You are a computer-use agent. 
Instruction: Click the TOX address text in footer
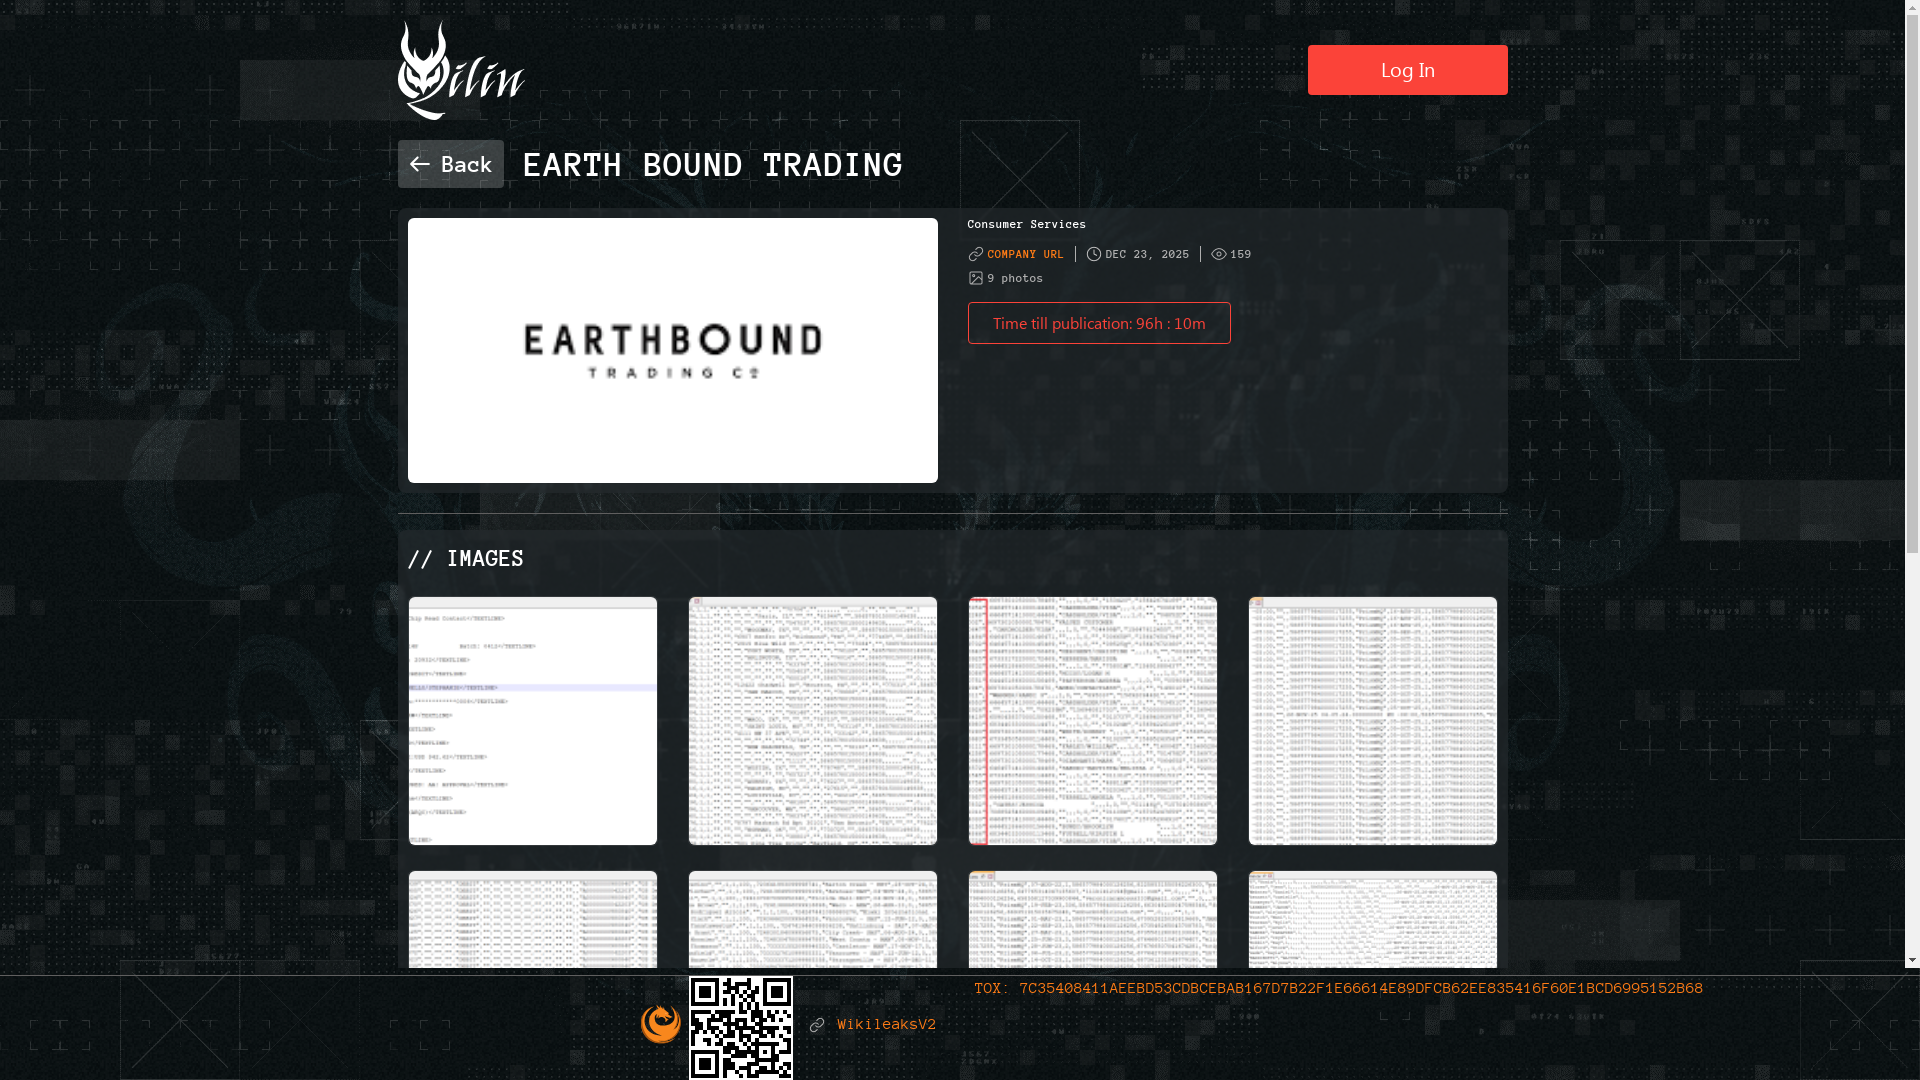[x=1338, y=989]
